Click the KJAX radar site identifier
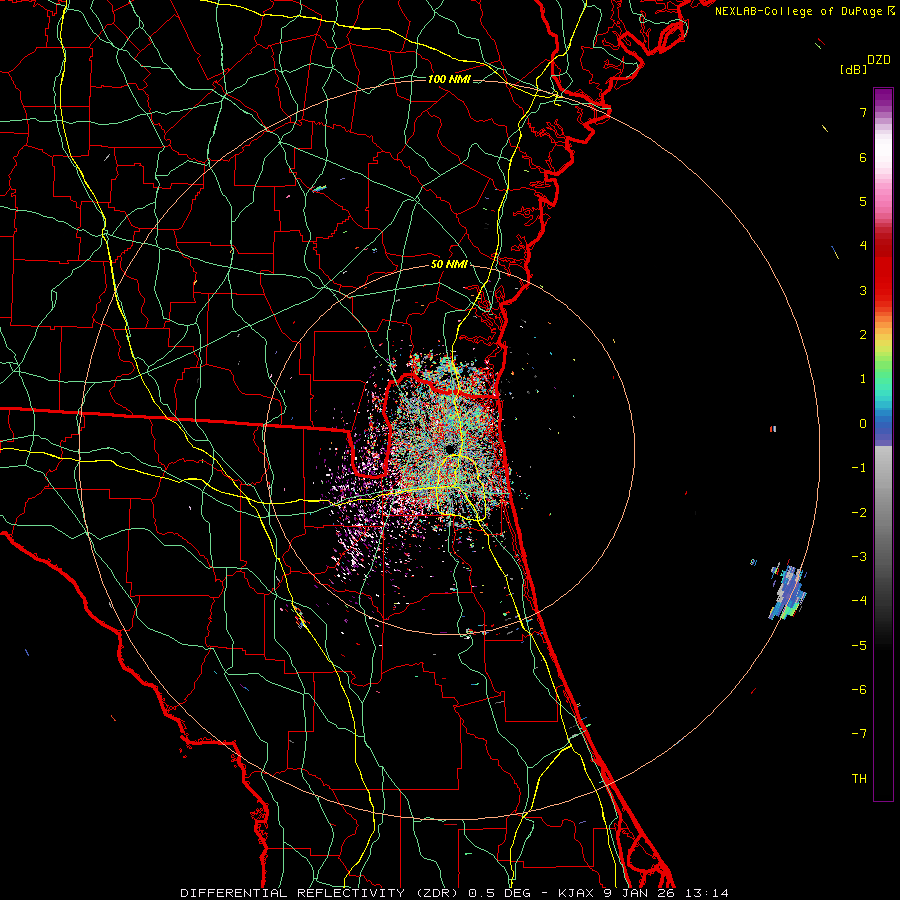This screenshot has height=900, width=900. [x=577, y=893]
